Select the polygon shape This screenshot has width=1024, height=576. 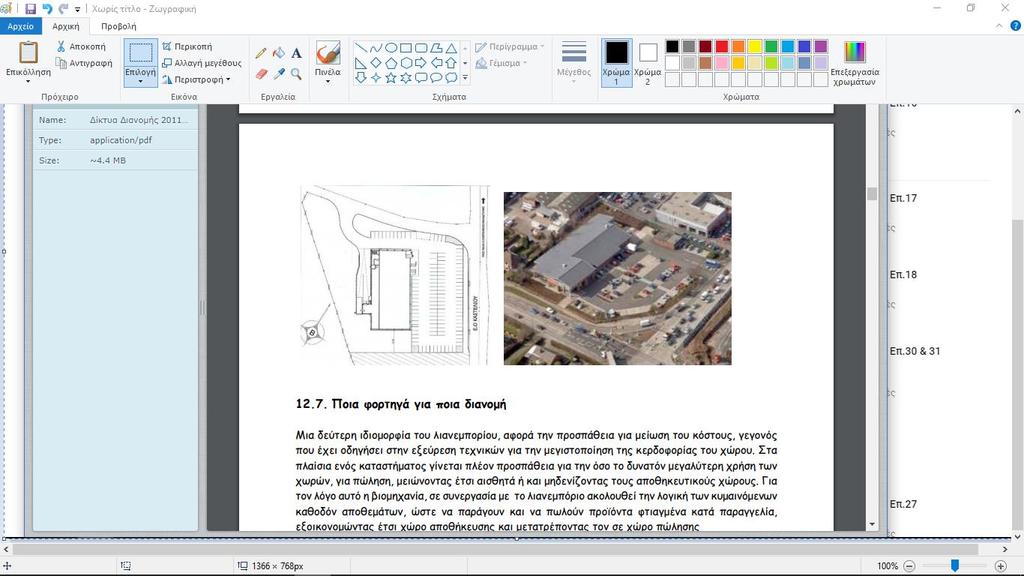click(436, 48)
